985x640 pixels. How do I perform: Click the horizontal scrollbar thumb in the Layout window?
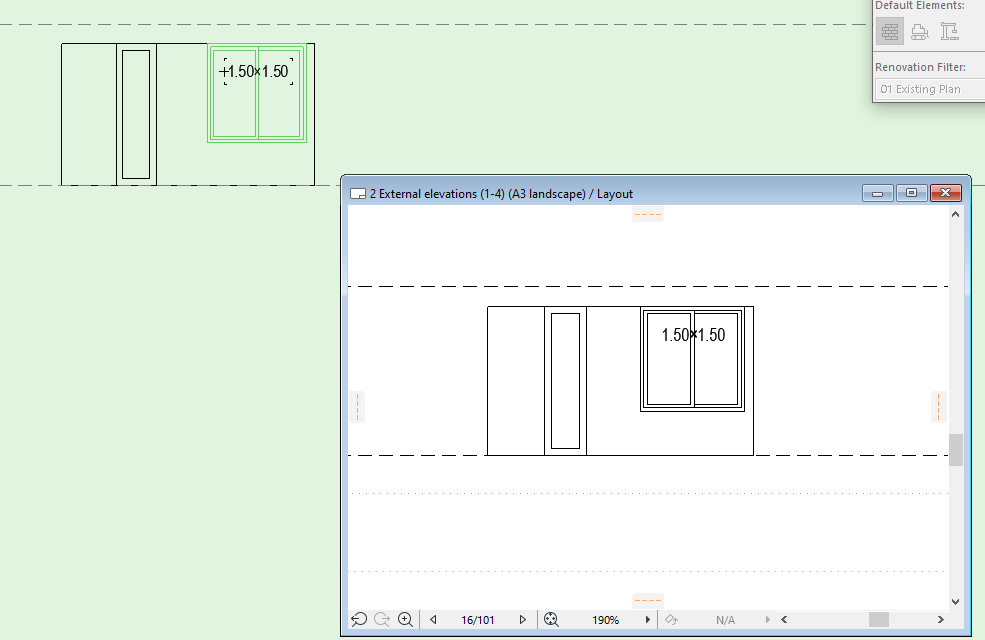pos(879,620)
